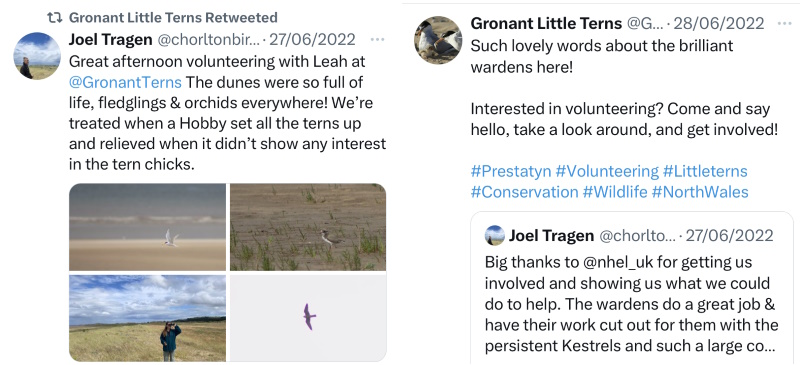Open more options on Joel Tragen's retweeted tweet
This screenshot has width=800, height=365.
378,39
